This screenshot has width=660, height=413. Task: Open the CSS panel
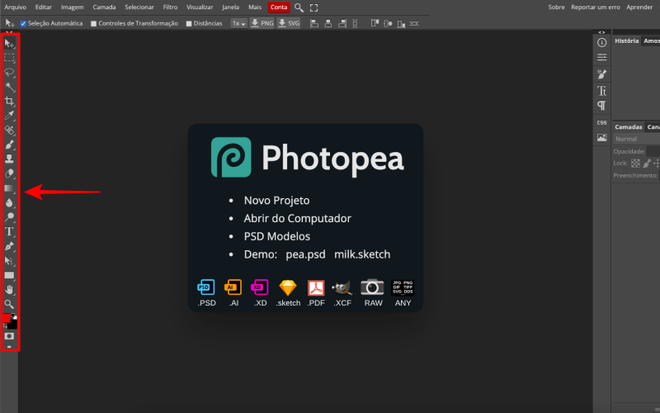[602, 123]
